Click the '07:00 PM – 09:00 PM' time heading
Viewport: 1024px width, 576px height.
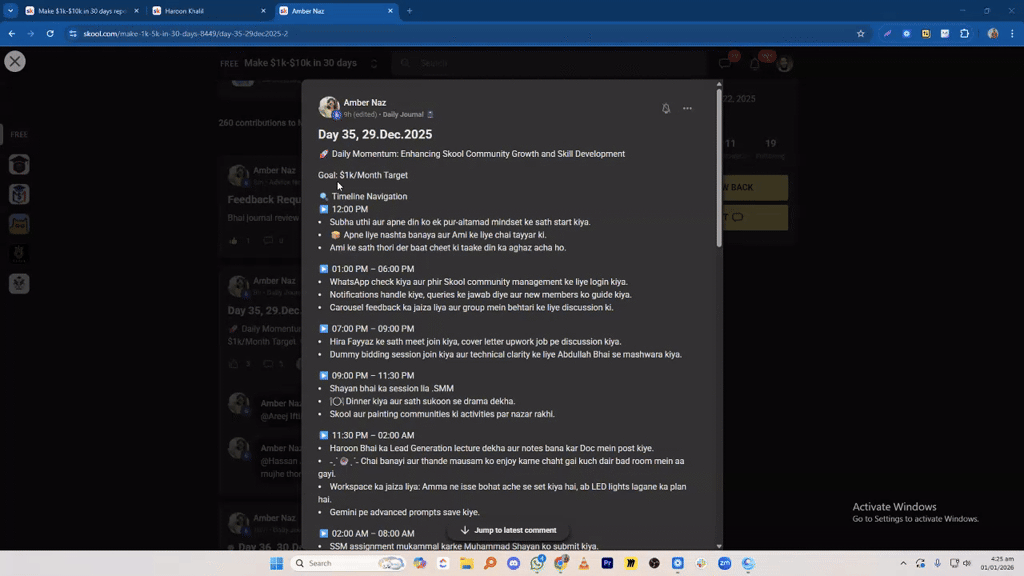[372, 328]
